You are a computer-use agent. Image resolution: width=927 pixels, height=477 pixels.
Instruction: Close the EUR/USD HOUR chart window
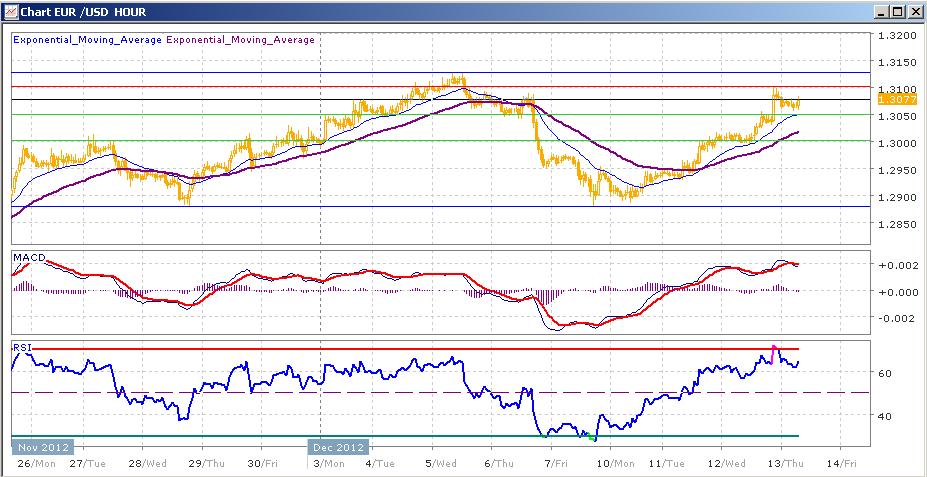[913, 12]
